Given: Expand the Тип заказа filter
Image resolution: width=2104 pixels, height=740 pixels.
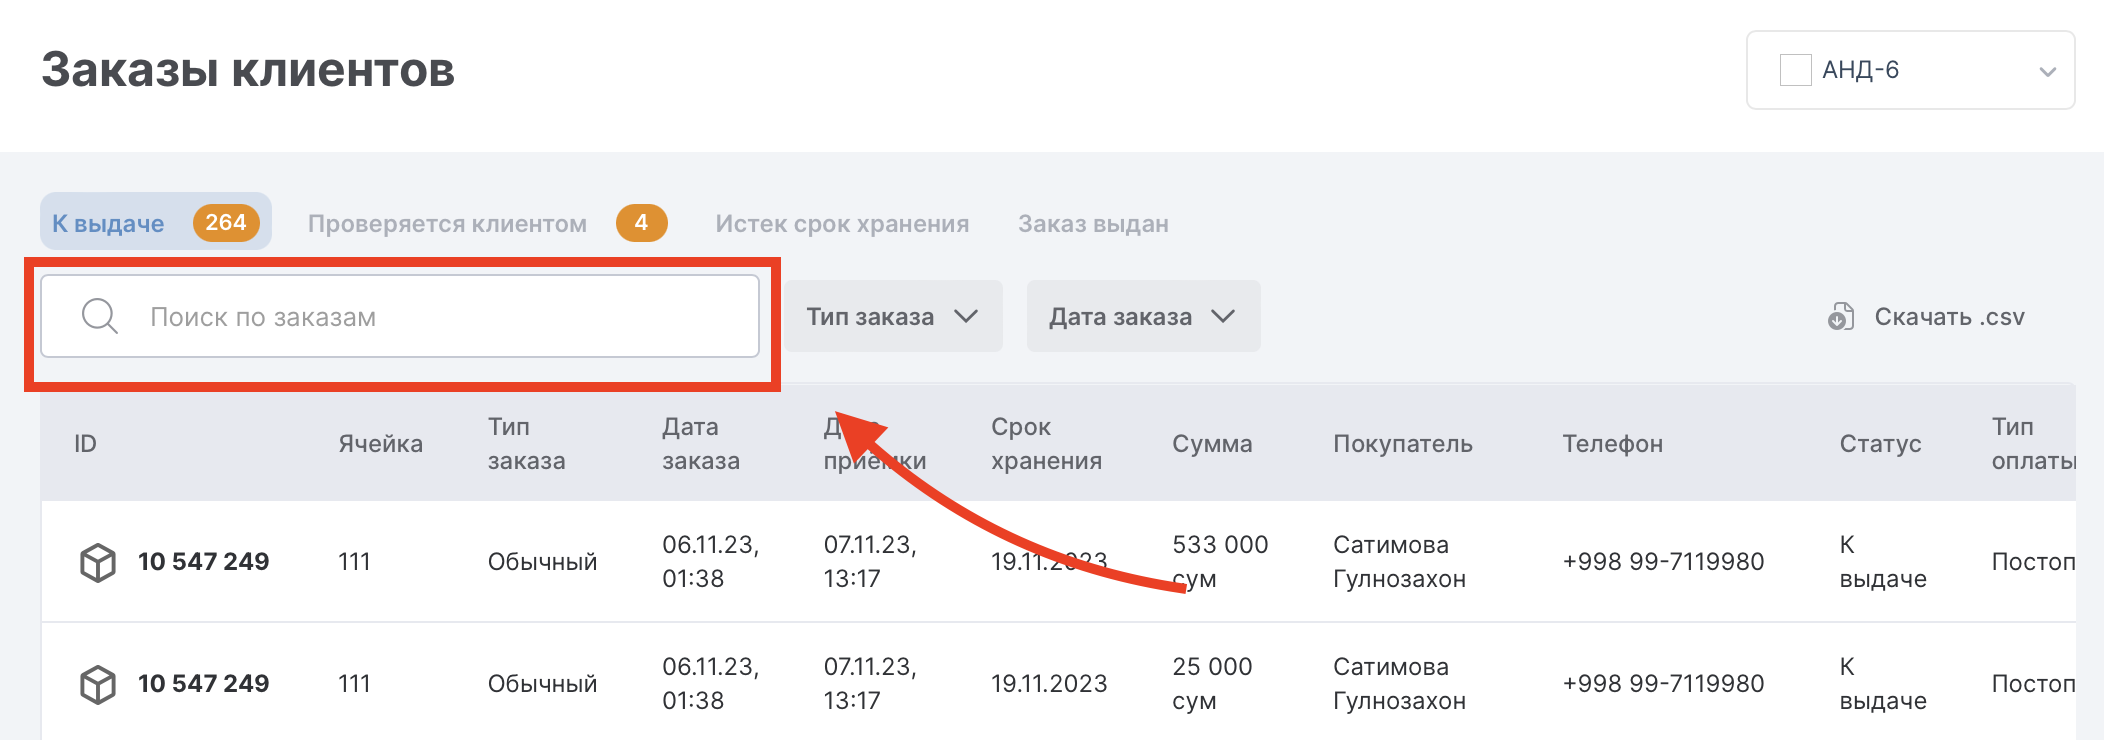Looking at the screenshot, I should tap(893, 316).
